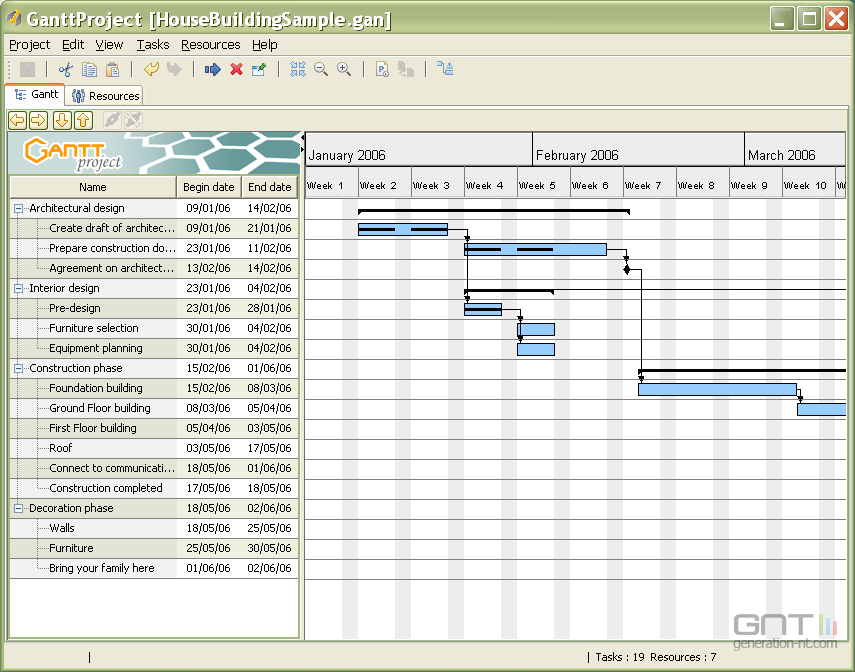Click the Help menu entry
The height and width of the screenshot is (672, 855).
click(265, 45)
